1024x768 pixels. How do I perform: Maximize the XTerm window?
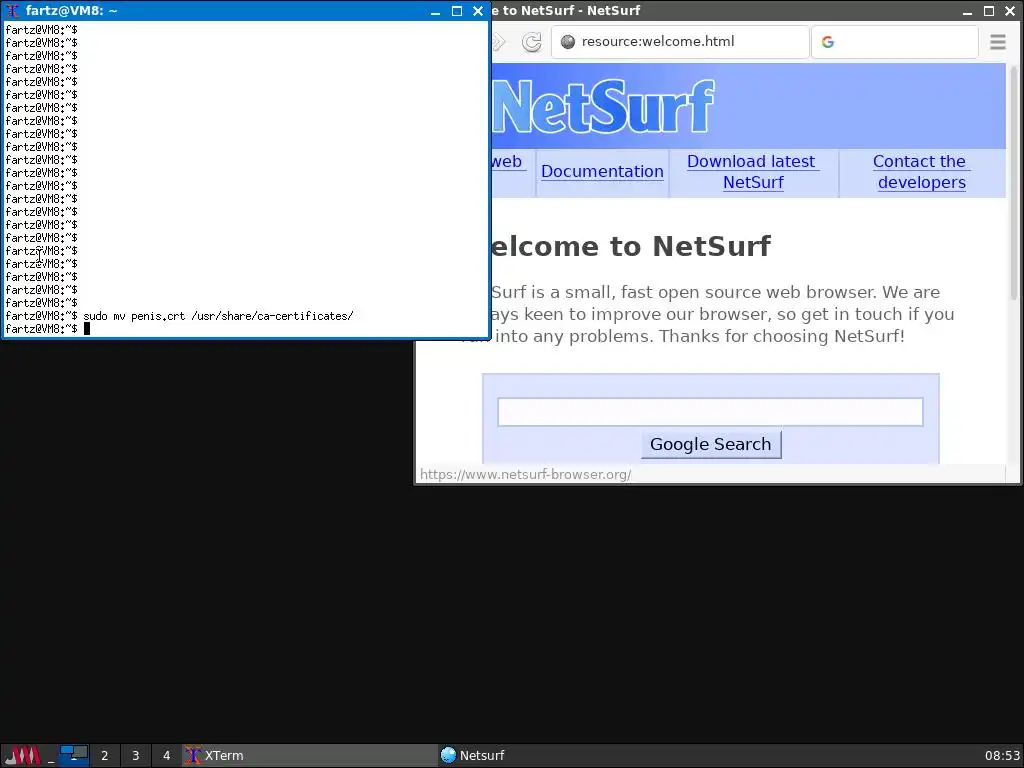[x=456, y=11]
